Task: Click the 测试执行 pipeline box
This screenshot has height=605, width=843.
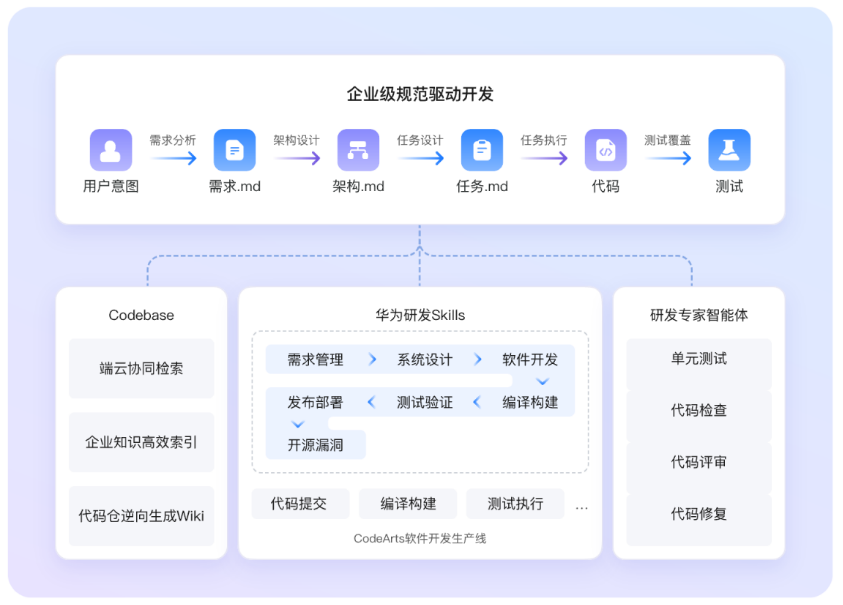Action: pyautogui.click(x=515, y=503)
